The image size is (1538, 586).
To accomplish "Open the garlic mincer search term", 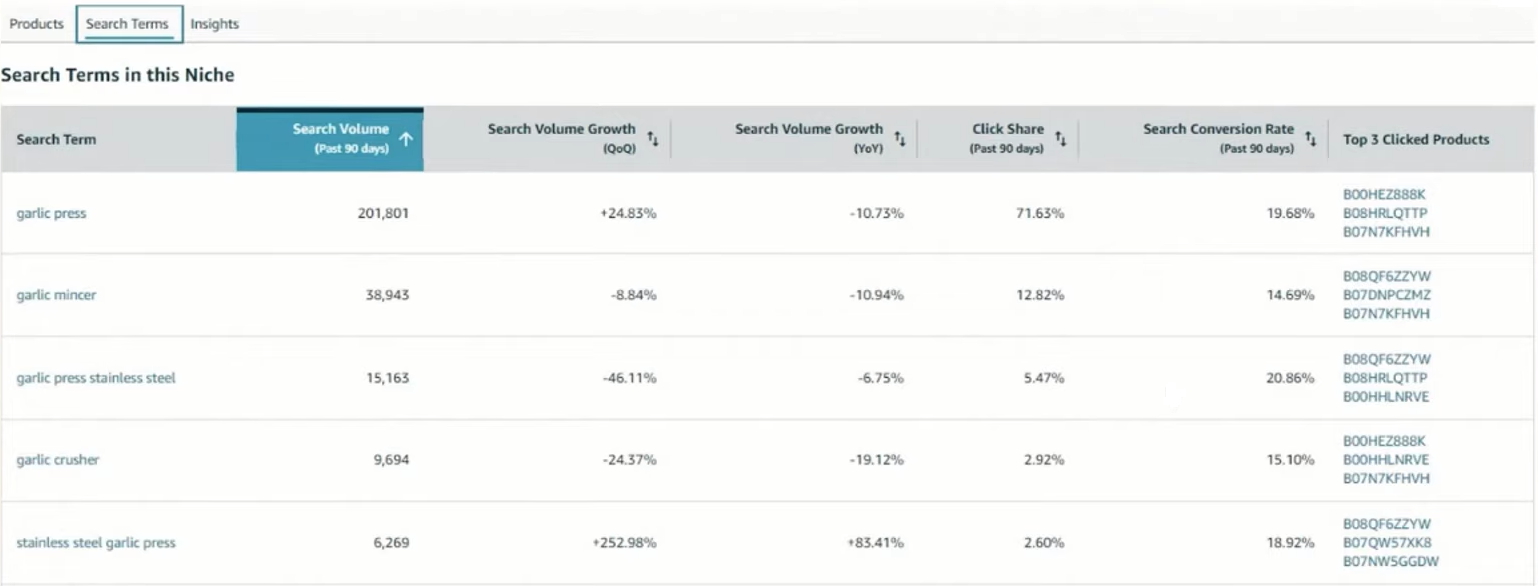I will click(55, 295).
